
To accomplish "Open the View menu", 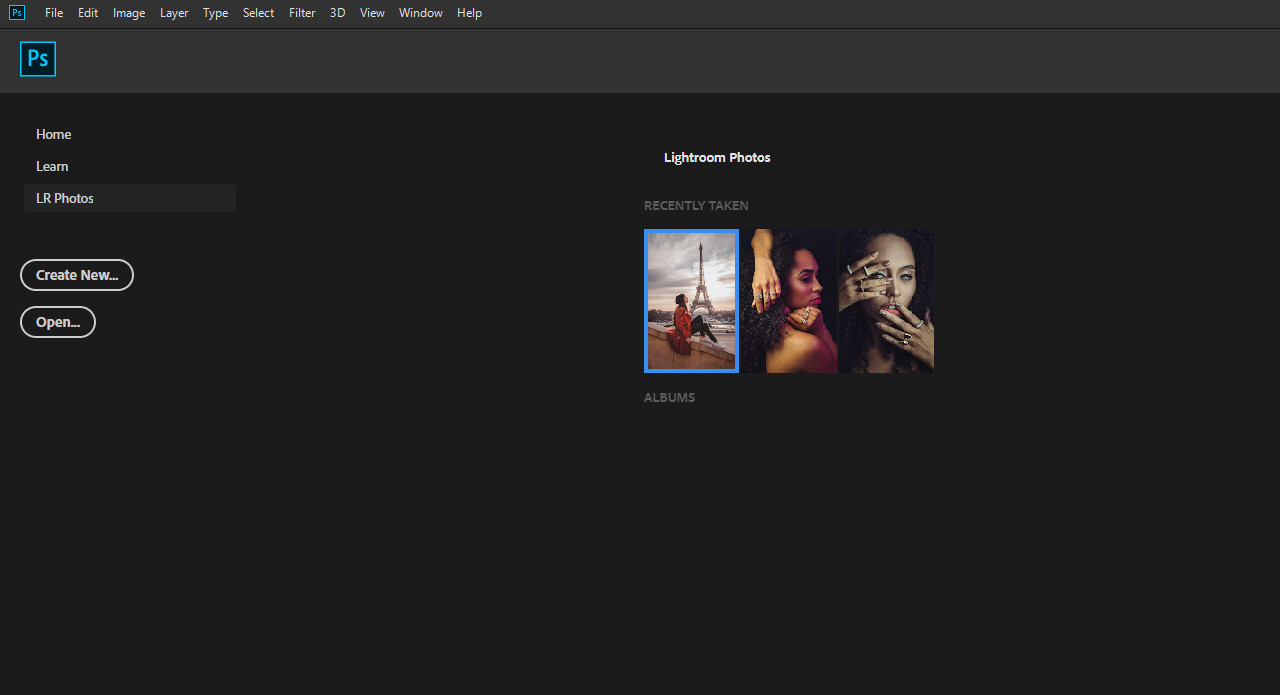I will click(372, 13).
